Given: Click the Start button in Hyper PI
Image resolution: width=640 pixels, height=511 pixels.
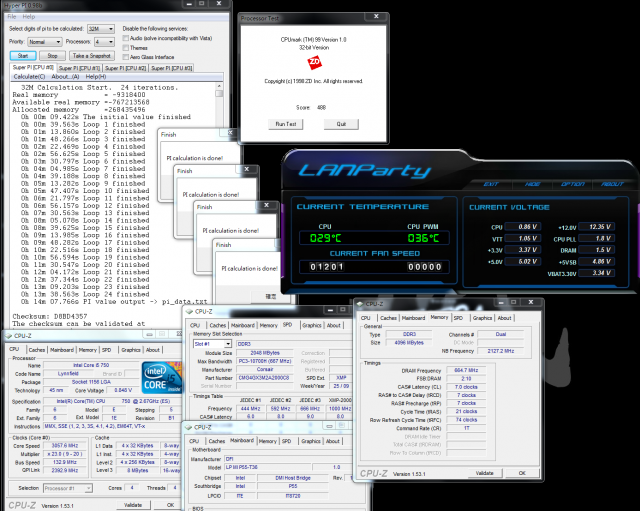Looking at the screenshot, I should point(23,56).
